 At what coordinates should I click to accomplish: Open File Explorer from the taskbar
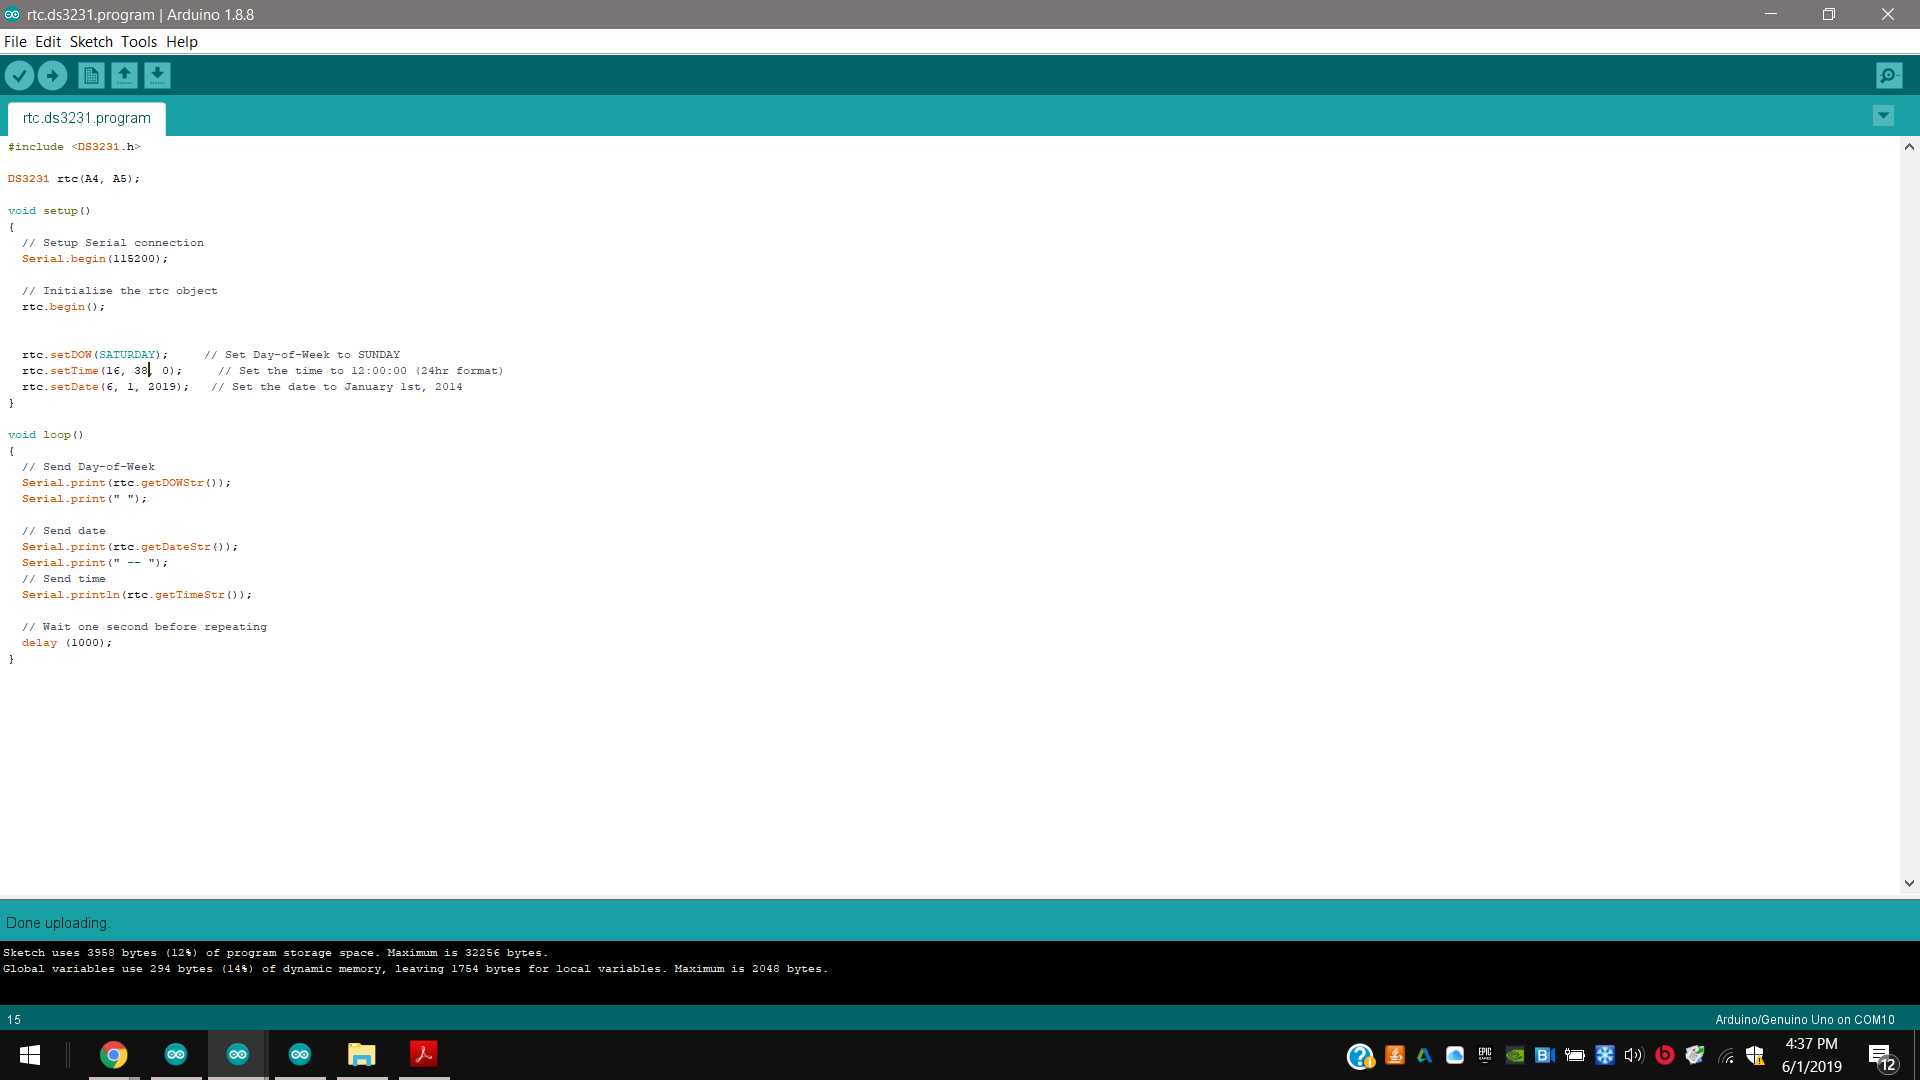[361, 1054]
